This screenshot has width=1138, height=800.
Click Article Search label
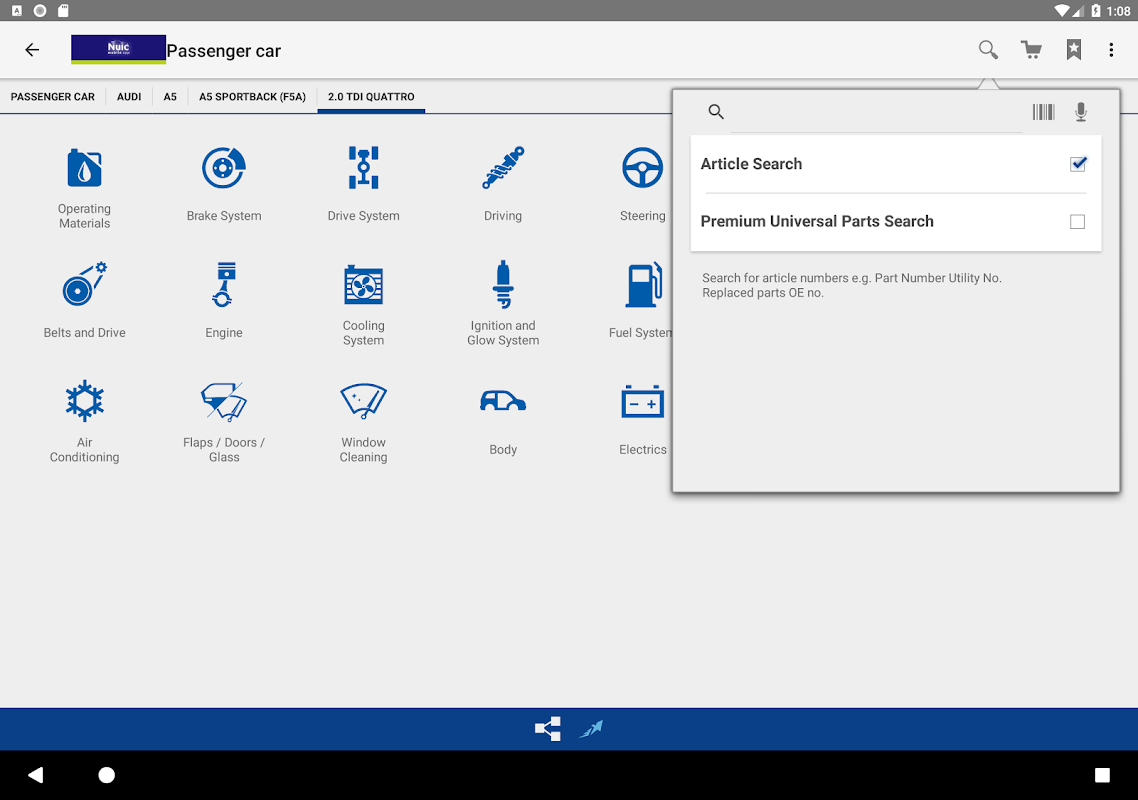(x=751, y=164)
